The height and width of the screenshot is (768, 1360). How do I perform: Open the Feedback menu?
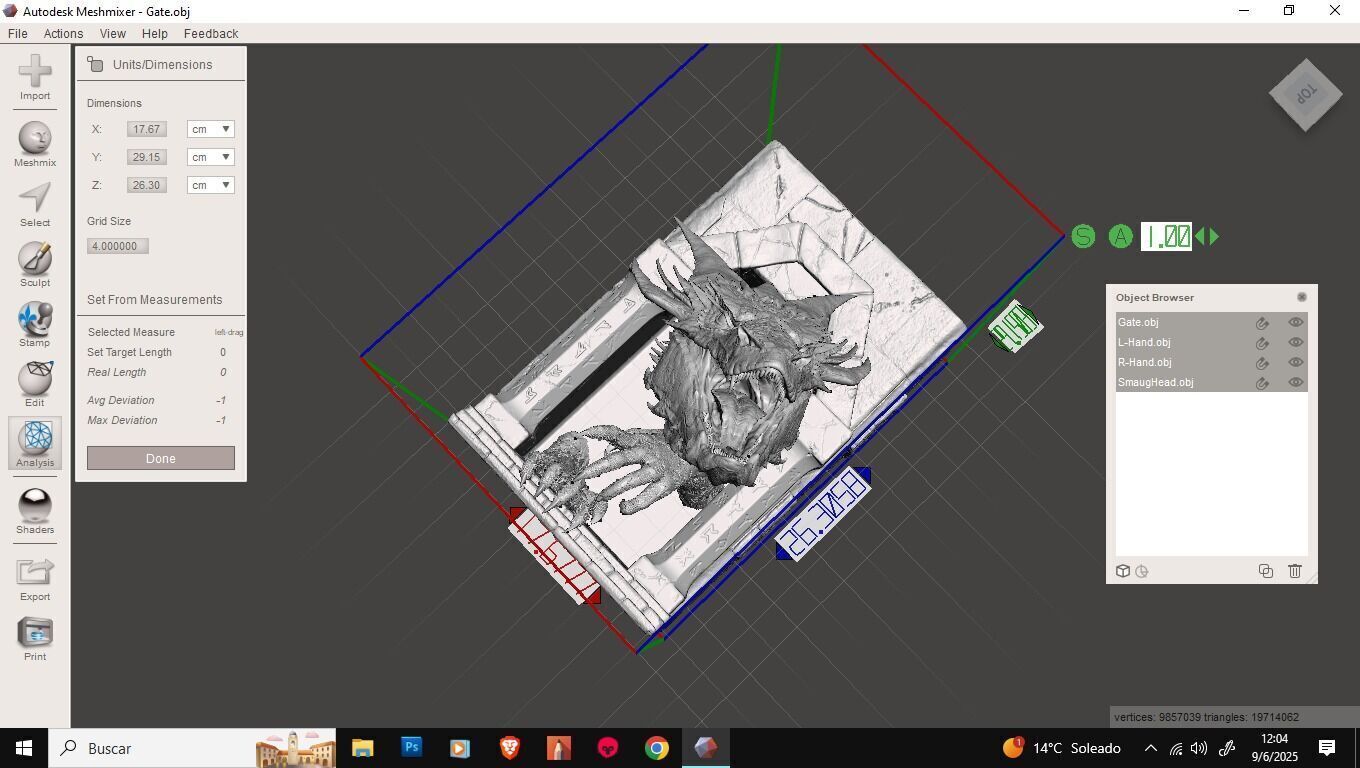211,33
